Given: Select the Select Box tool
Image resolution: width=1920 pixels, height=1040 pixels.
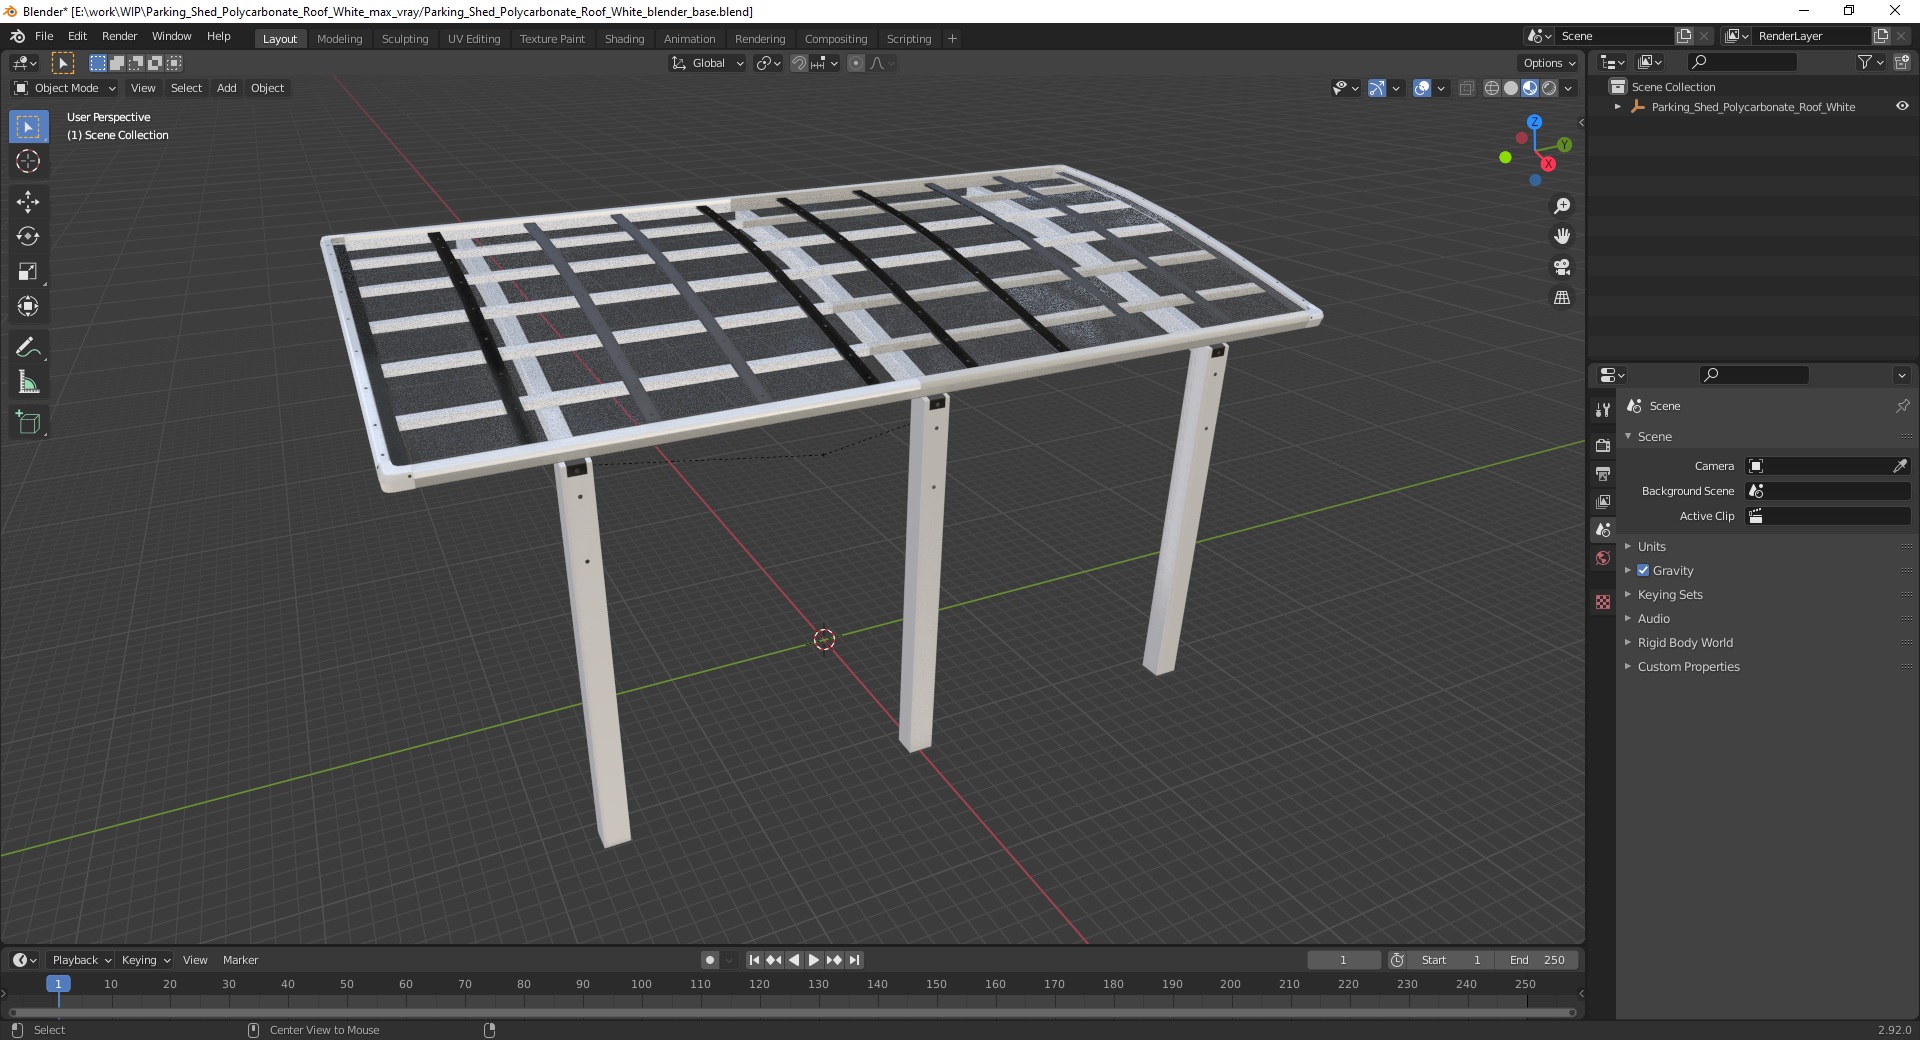Looking at the screenshot, I should point(28,127).
